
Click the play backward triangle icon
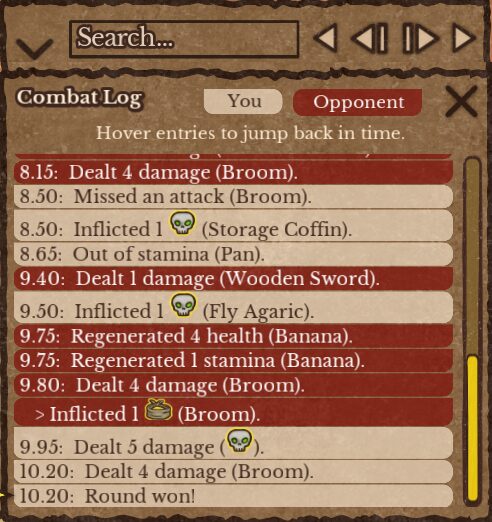coord(326,38)
